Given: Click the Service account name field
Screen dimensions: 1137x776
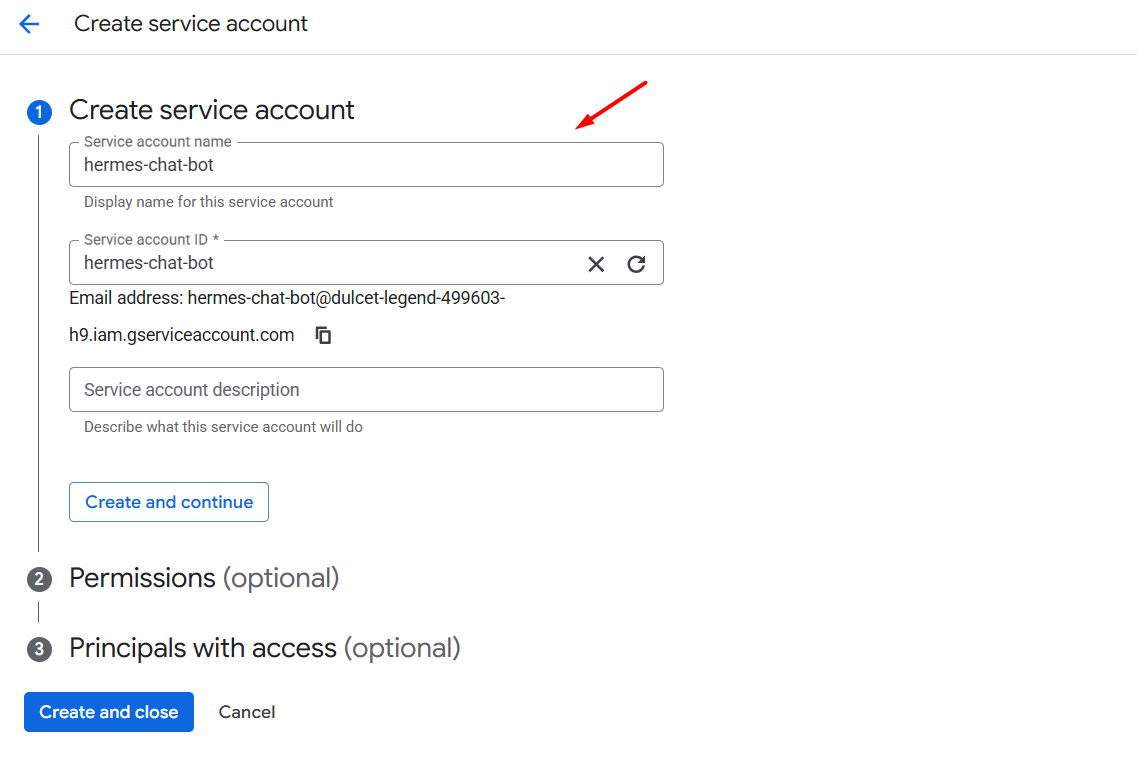Looking at the screenshot, I should [x=366, y=165].
